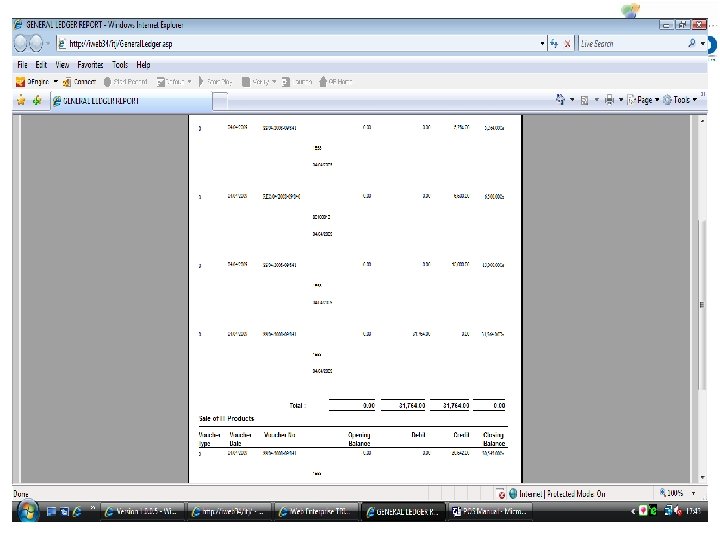
Task: Click the Windows Start orb
Action: coord(28,511)
